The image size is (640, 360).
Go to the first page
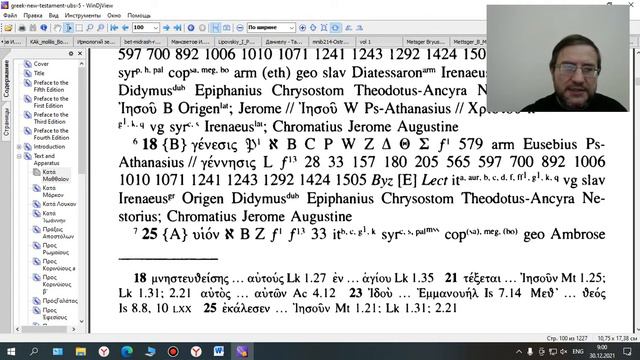[x=114, y=28]
